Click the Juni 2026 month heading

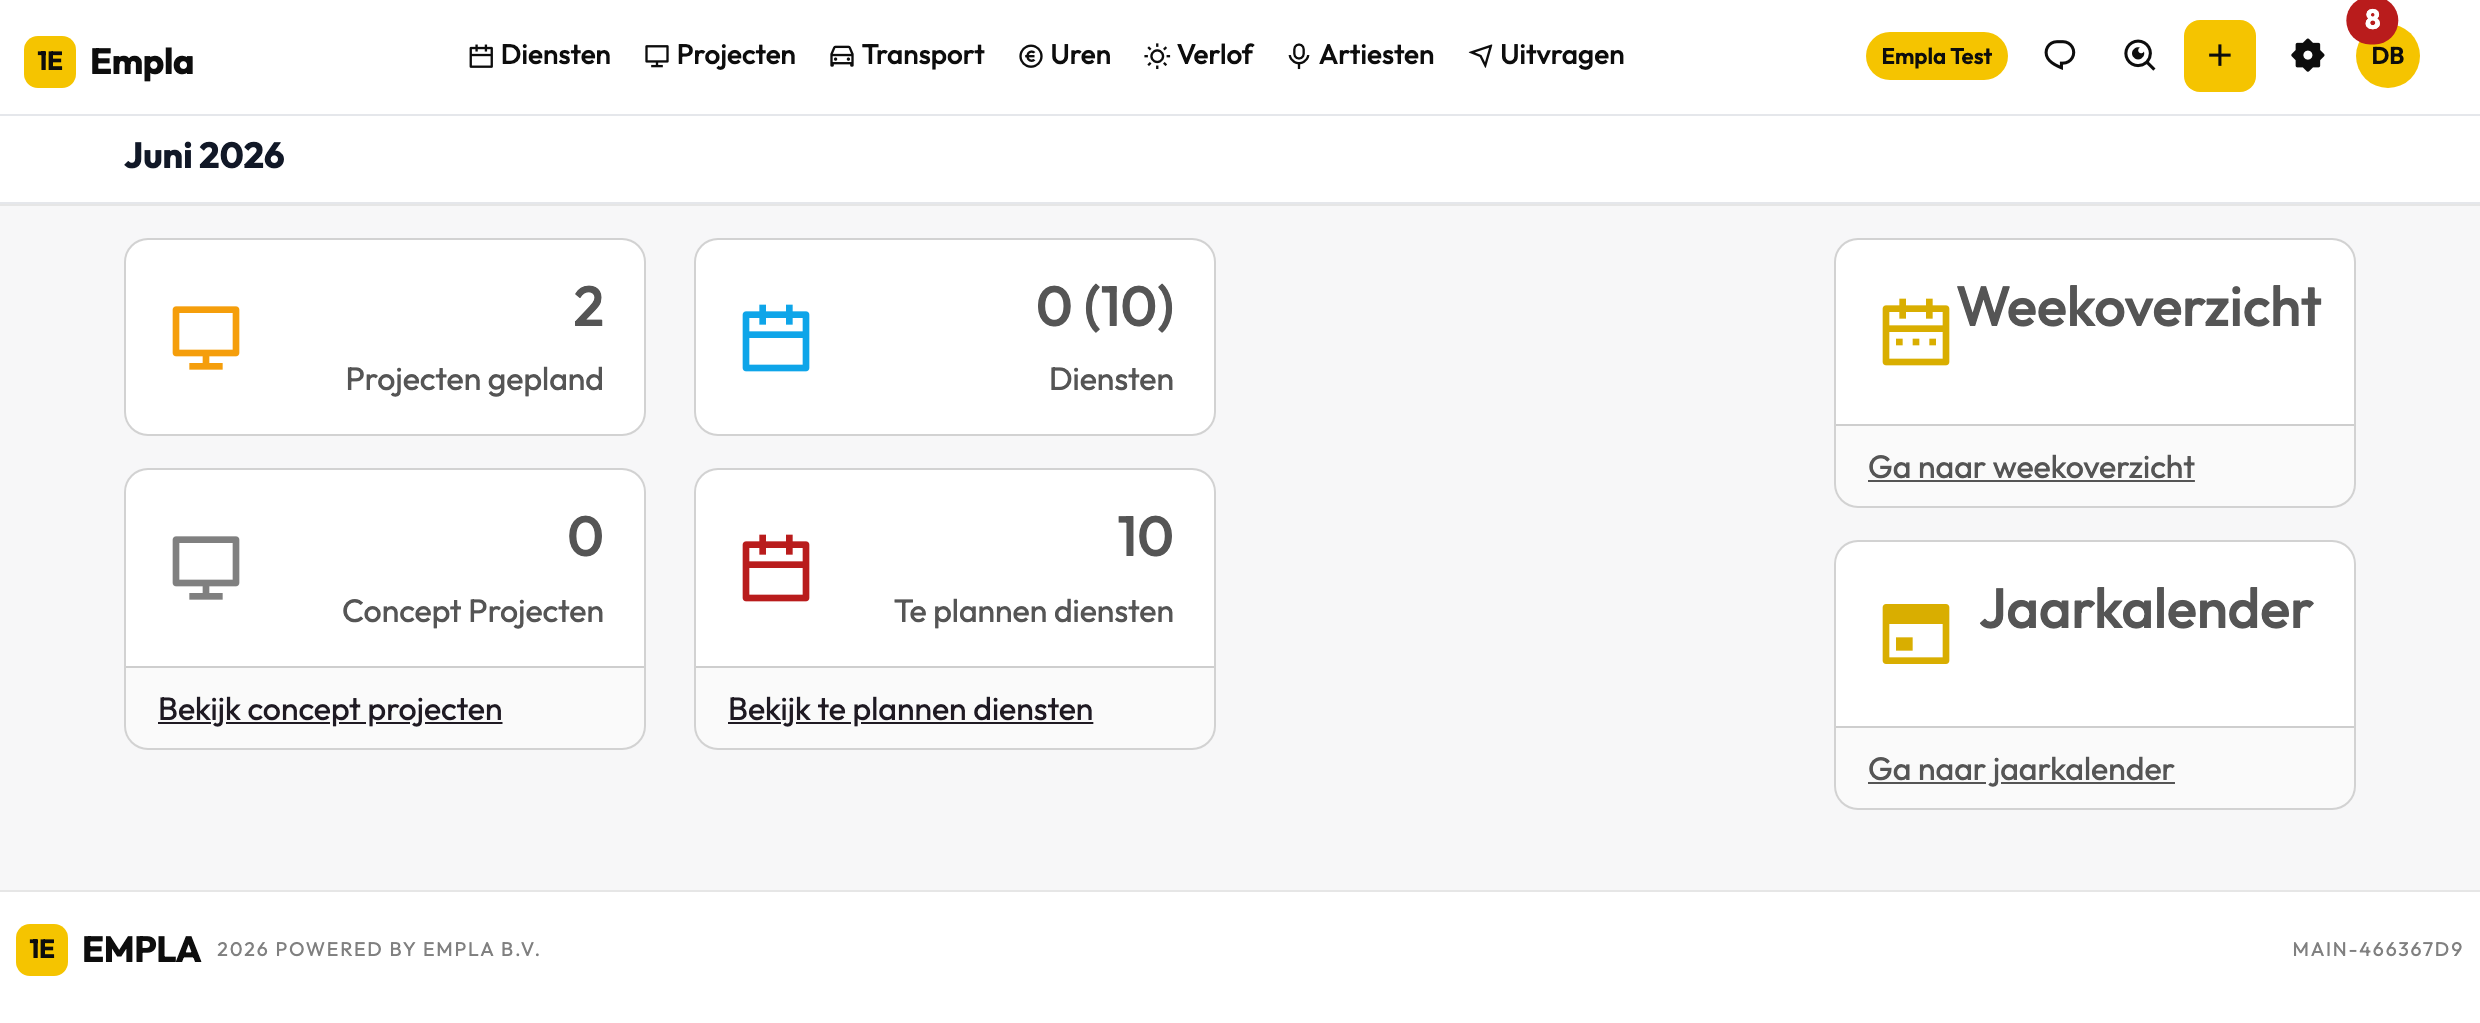tap(204, 156)
